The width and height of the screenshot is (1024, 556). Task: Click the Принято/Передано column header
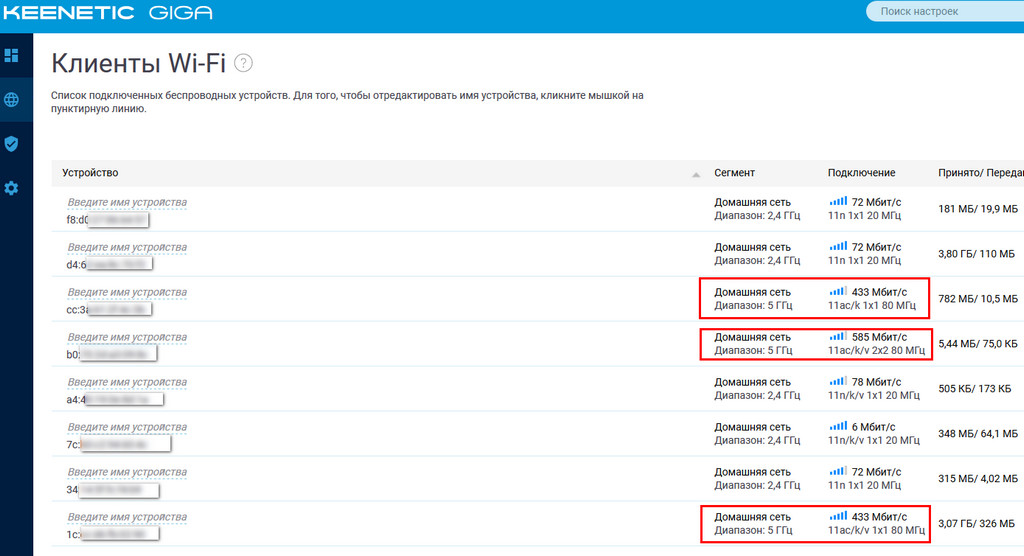(x=981, y=172)
